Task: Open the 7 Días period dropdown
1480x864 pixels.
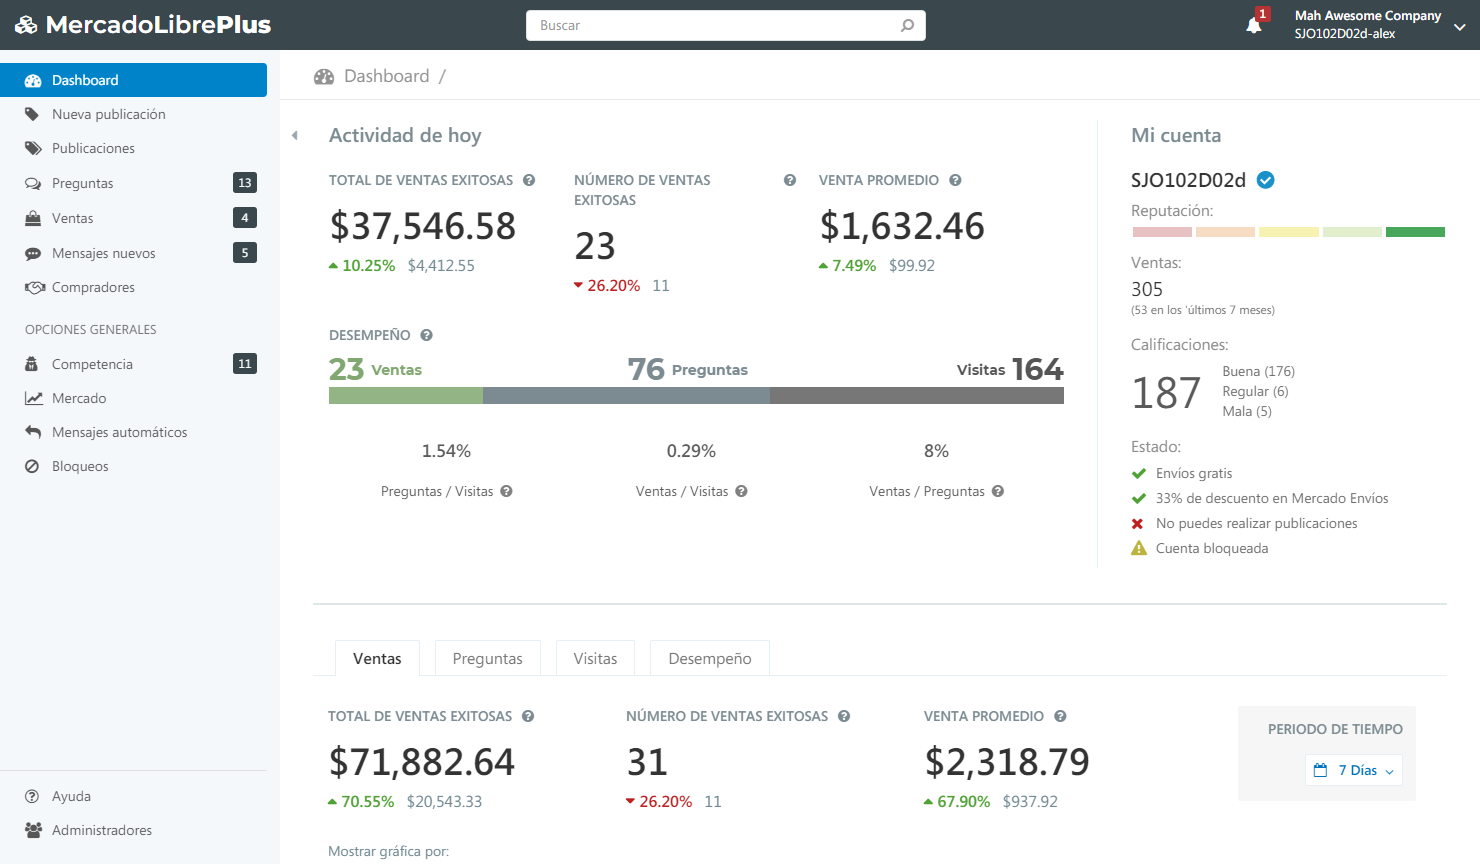Action: 1353,770
